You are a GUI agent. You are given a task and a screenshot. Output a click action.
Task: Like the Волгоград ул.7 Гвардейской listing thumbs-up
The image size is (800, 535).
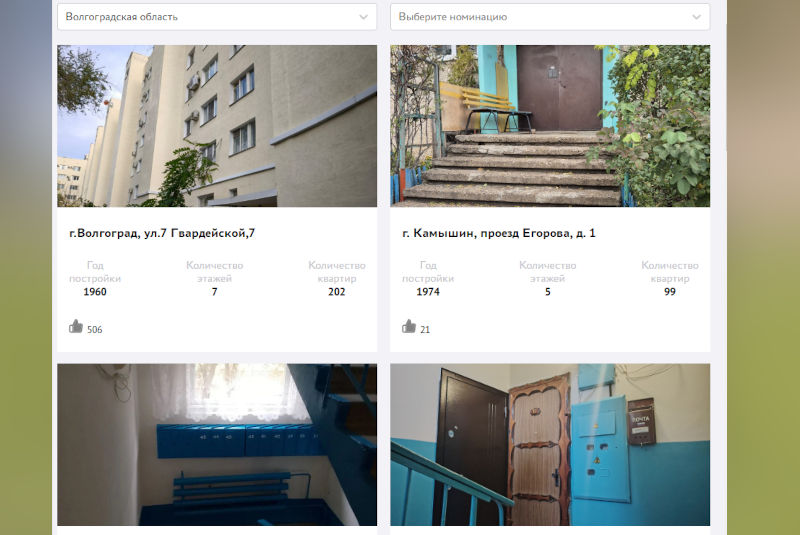click(x=76, y=326)
